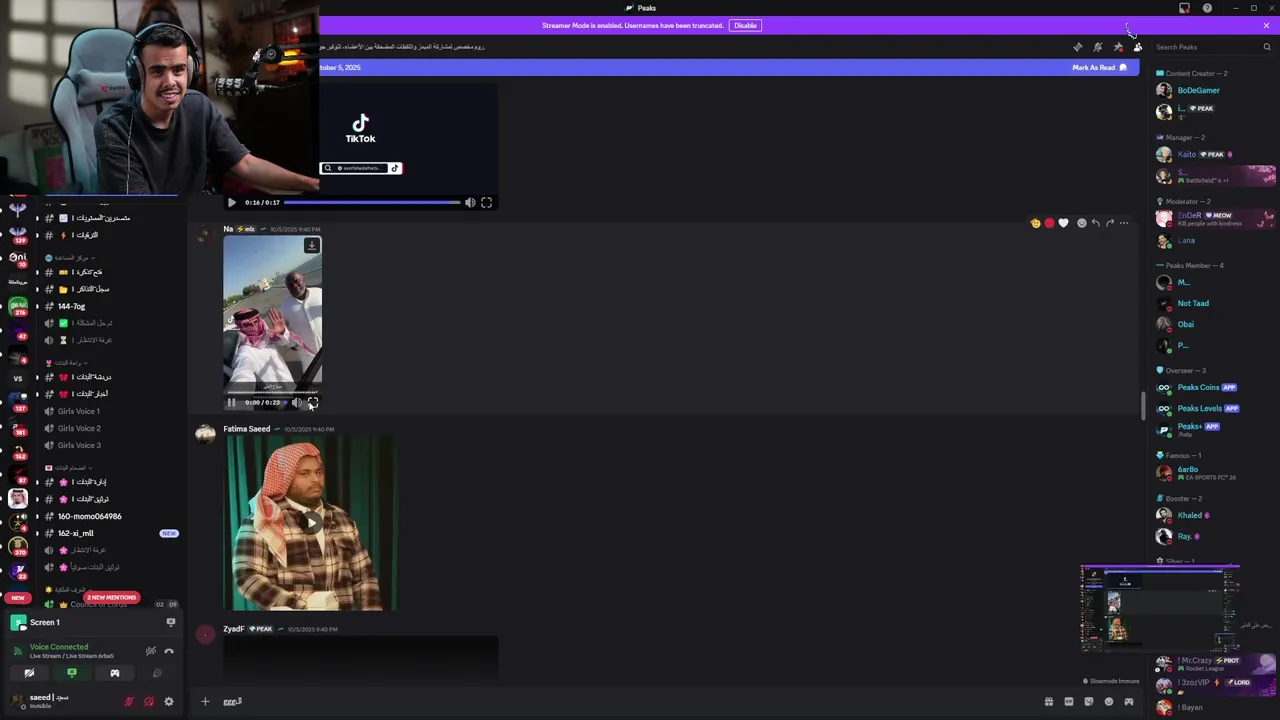Viewport: 1280px width, 720px height.
Task: Reply to Na's message
Action: point(1096,223)
